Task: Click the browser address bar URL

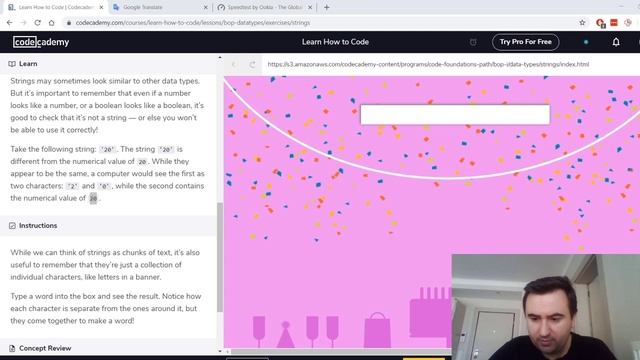Action: (193, 23)
